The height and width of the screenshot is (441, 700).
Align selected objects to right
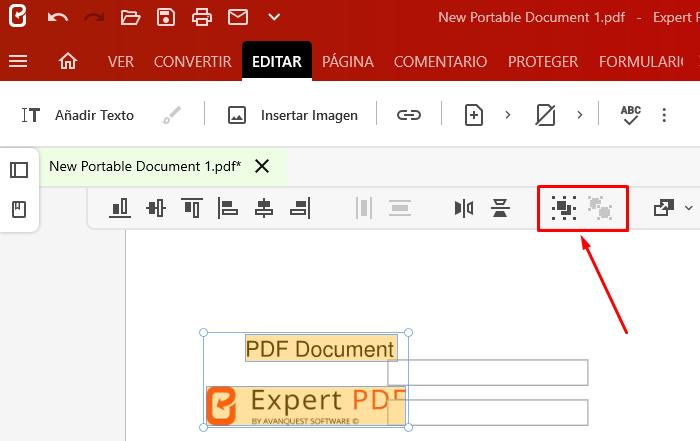pos(300,208)
